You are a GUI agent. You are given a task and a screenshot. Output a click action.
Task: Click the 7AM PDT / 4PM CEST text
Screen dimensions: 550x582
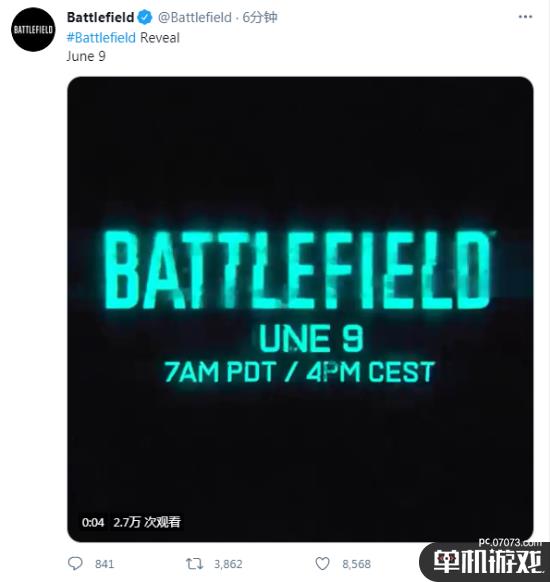(x=299, y=372)
